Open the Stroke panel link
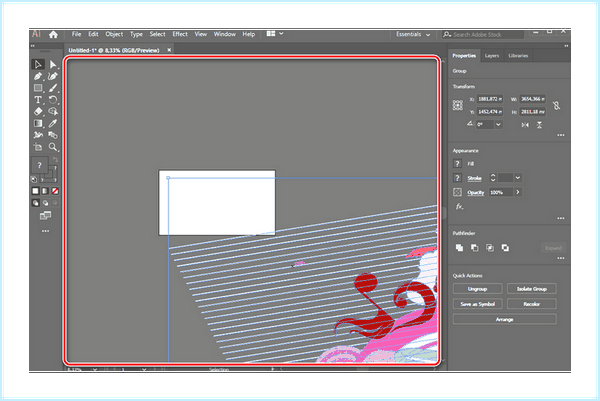The width and height of the screenshot is (600, 401). click(x=474, y=178)
